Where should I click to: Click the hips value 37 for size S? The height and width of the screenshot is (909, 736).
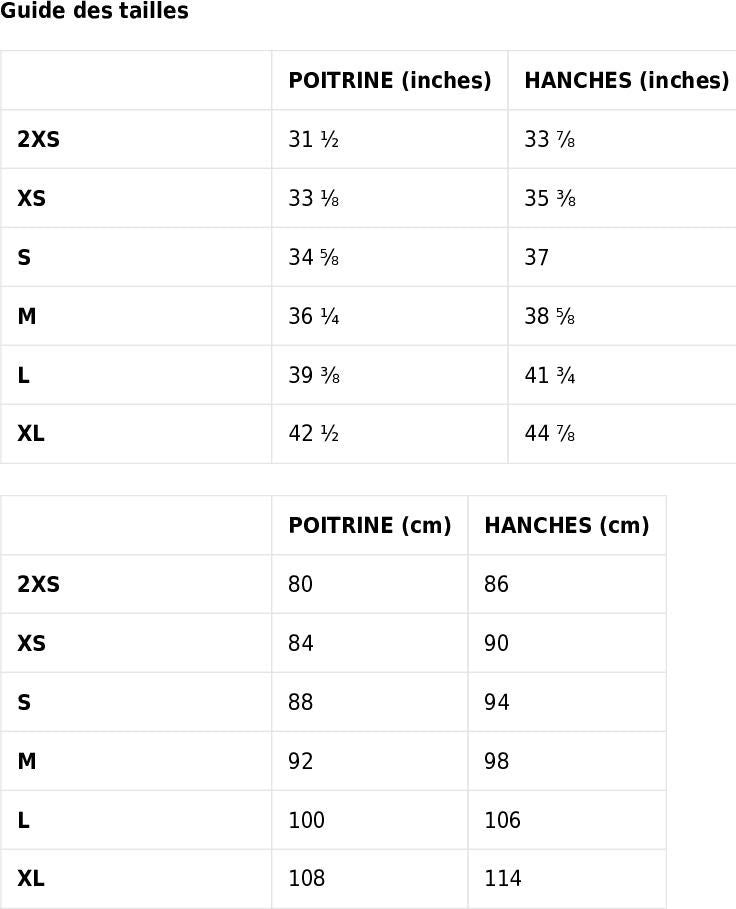537,258
